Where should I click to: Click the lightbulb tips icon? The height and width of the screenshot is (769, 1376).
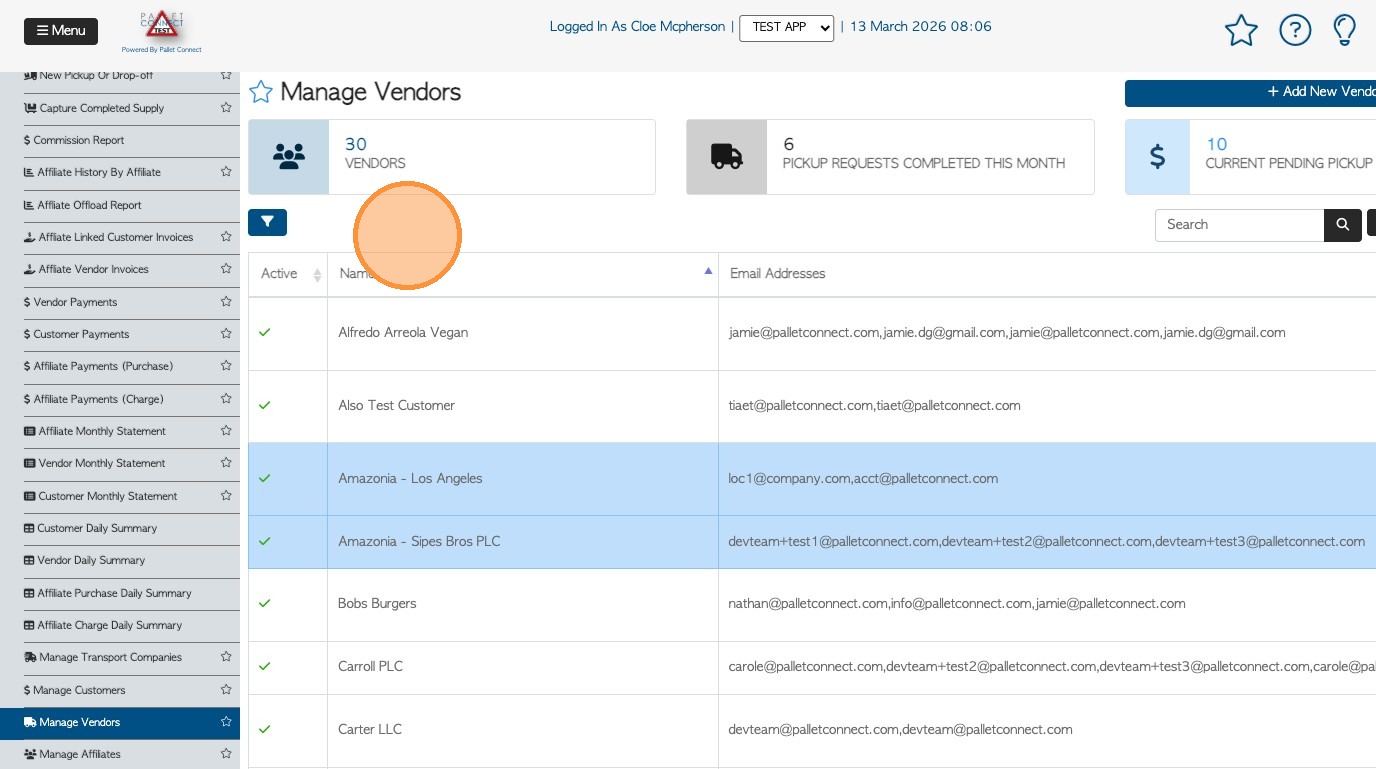[x=1345, y=30]
